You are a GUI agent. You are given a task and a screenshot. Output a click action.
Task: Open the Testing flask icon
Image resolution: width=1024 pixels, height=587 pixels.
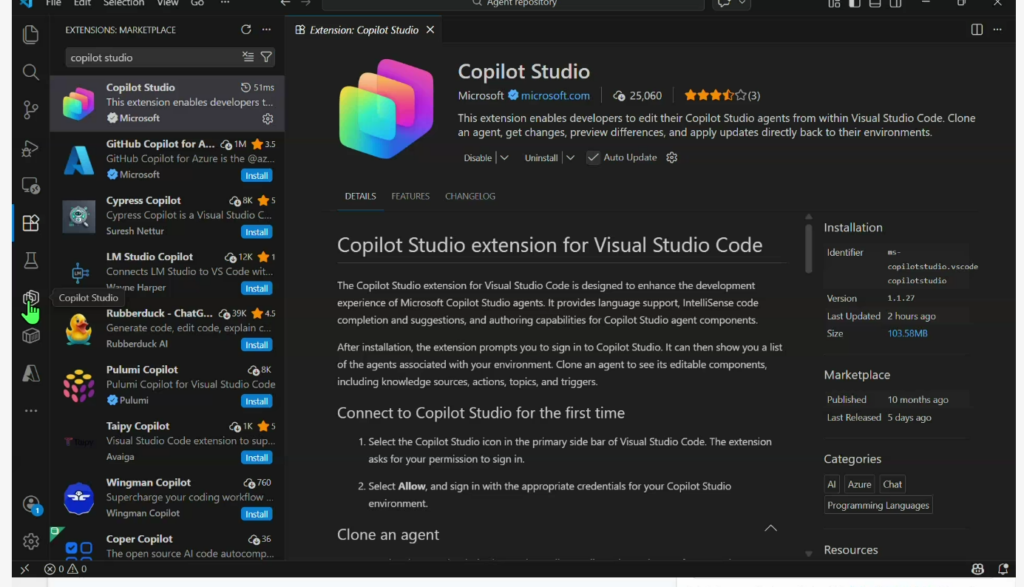[30, 260]
